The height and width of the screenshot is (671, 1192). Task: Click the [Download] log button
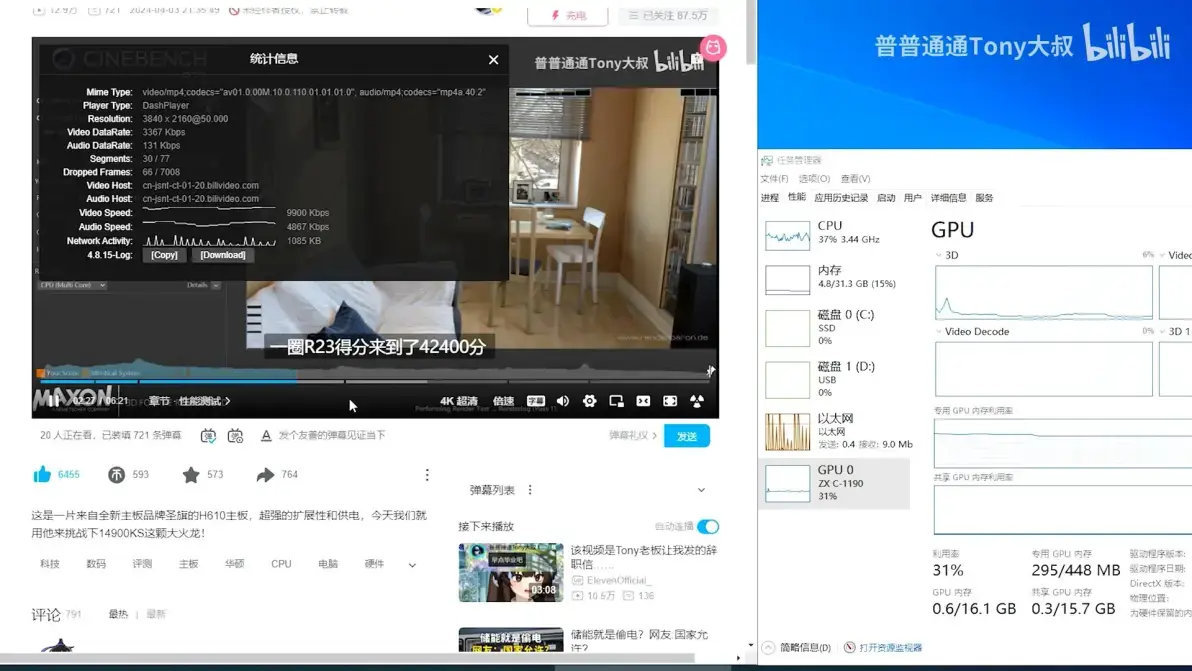point(223,255)
